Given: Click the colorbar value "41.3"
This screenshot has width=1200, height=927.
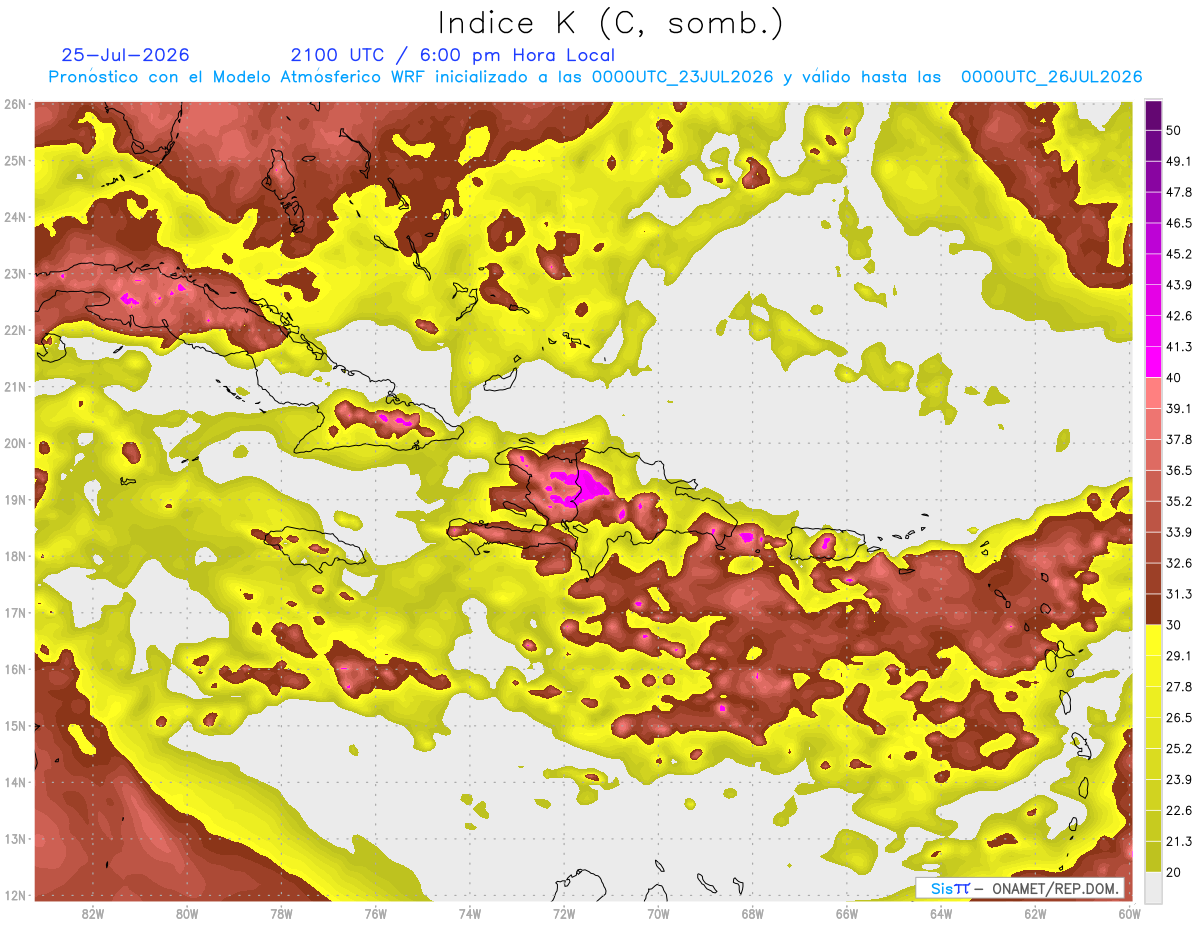Looking at the screenshot, I should pos(1179,347).
